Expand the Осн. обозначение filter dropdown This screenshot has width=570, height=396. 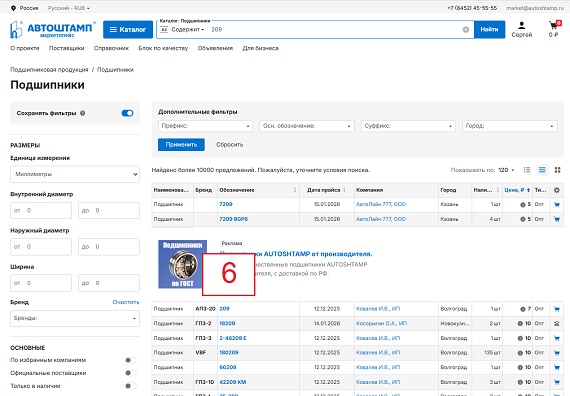tap(307, 126)
